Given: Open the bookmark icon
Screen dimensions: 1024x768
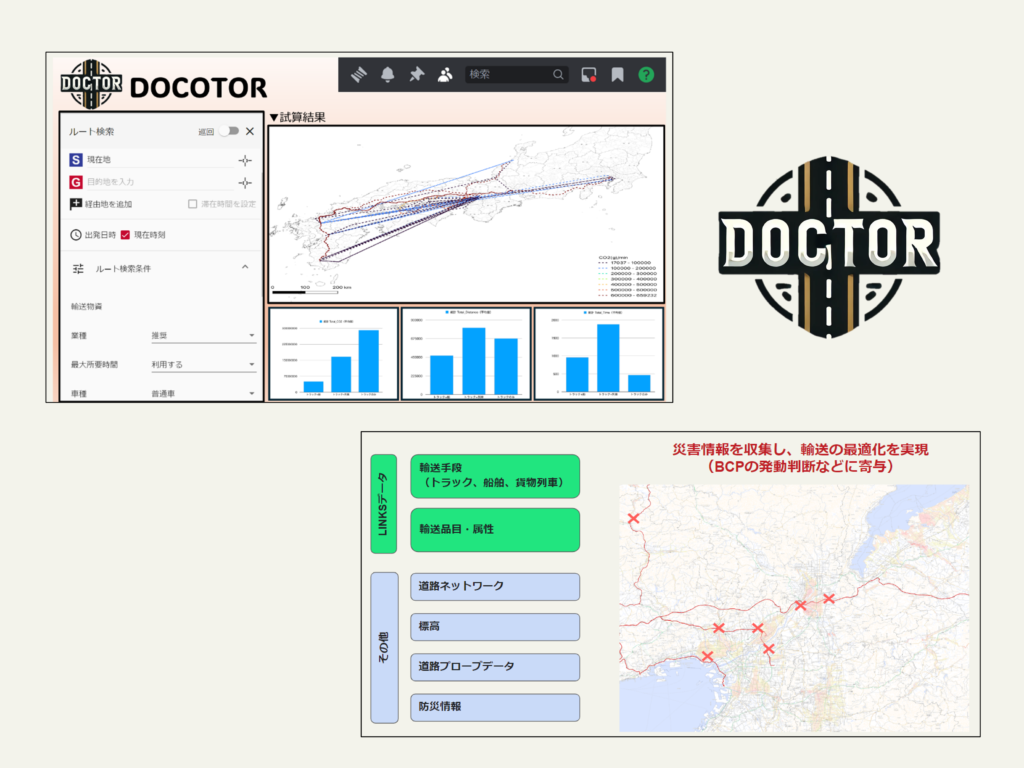Looking at the screenshot, I should point(617,75).
